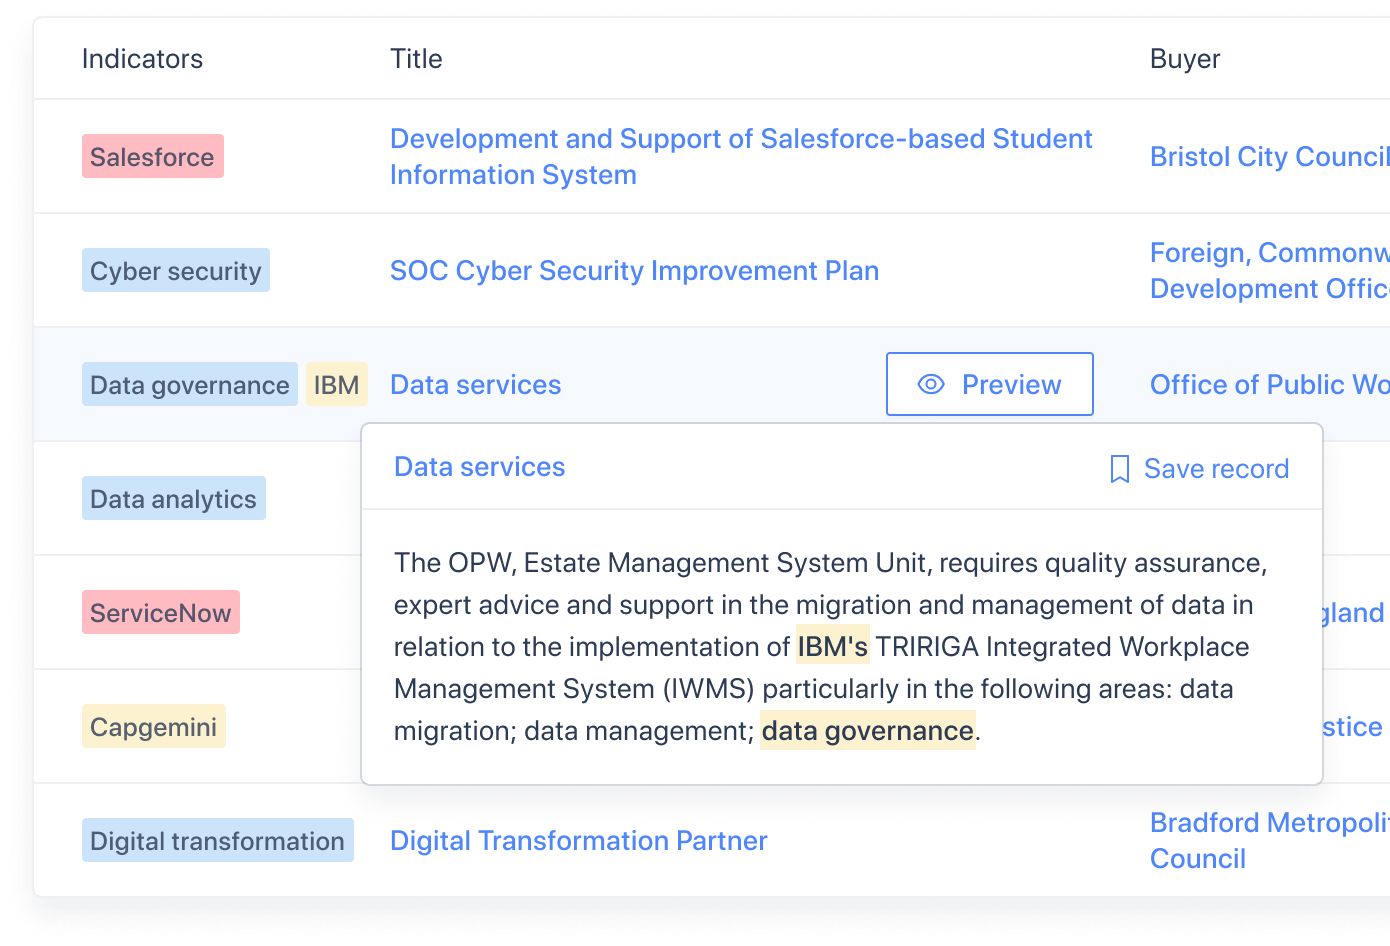This screenshot has height=946, width=1390.
Task: Open the Data services row title
Action: (x=475, y=384)
